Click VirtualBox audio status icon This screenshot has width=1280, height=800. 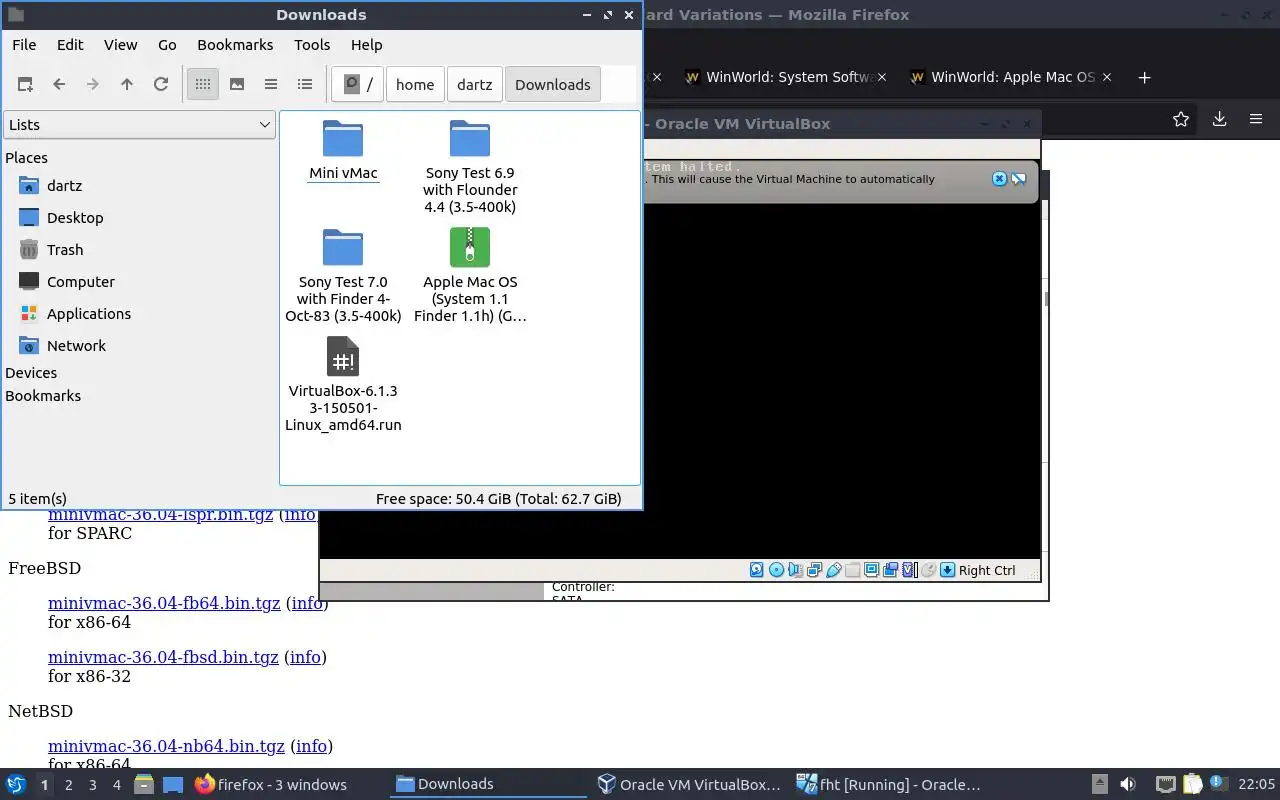point(795,570)
